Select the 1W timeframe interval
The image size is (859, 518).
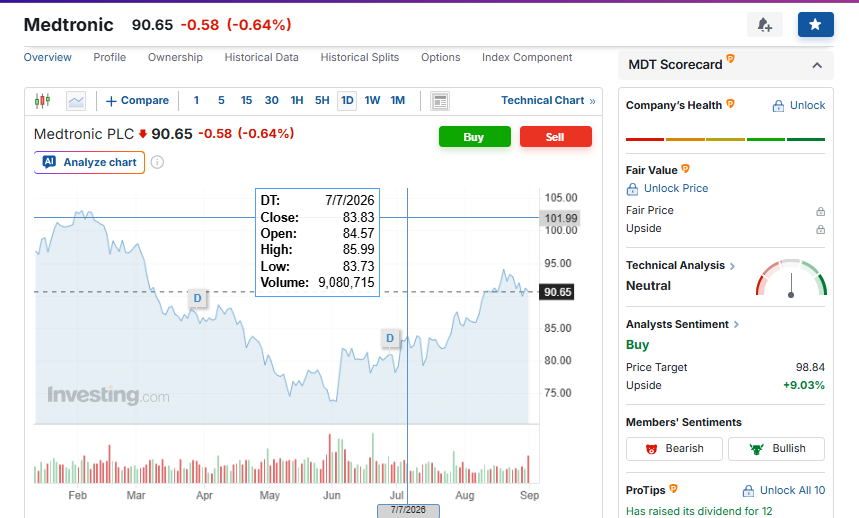pyautogui.click(x=372, y=101)
